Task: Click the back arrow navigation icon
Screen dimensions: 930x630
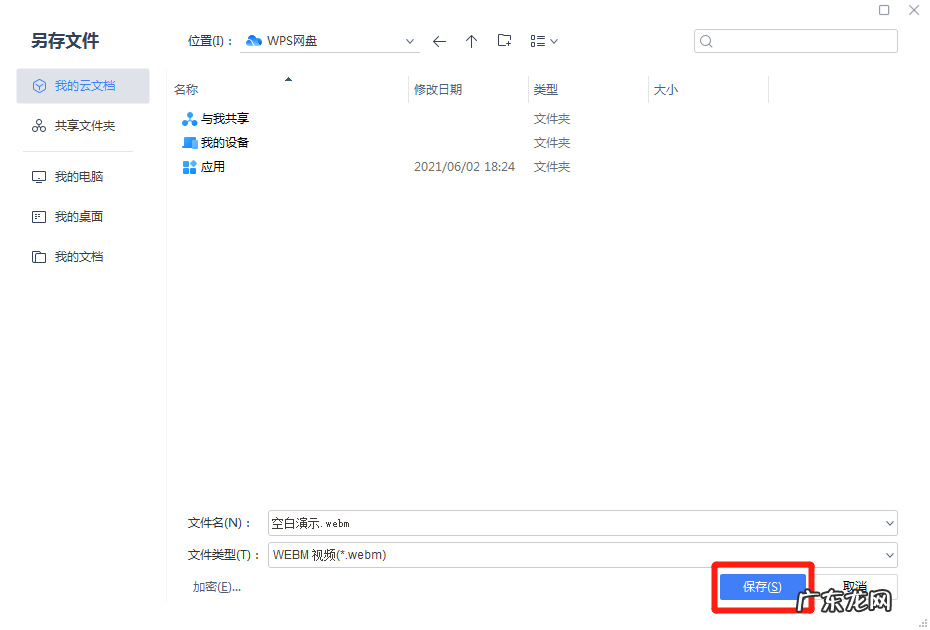Action: [439, 41]
